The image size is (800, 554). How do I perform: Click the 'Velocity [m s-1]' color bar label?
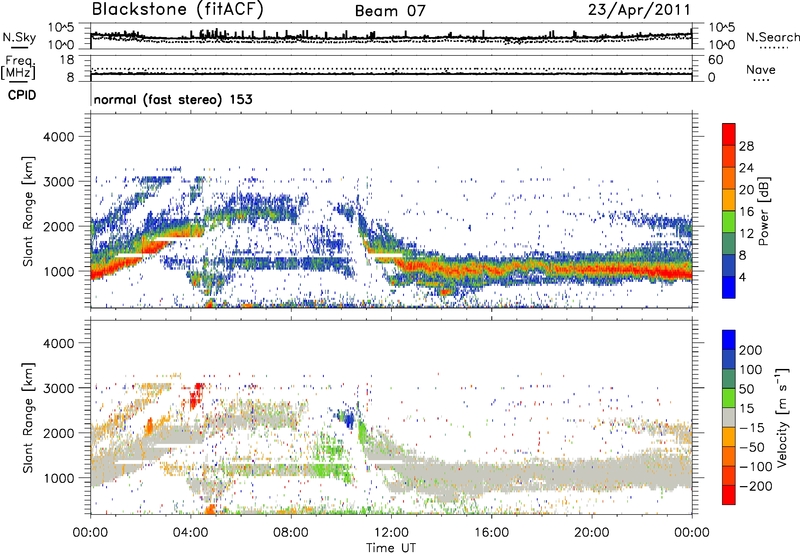tap(783, 417)
